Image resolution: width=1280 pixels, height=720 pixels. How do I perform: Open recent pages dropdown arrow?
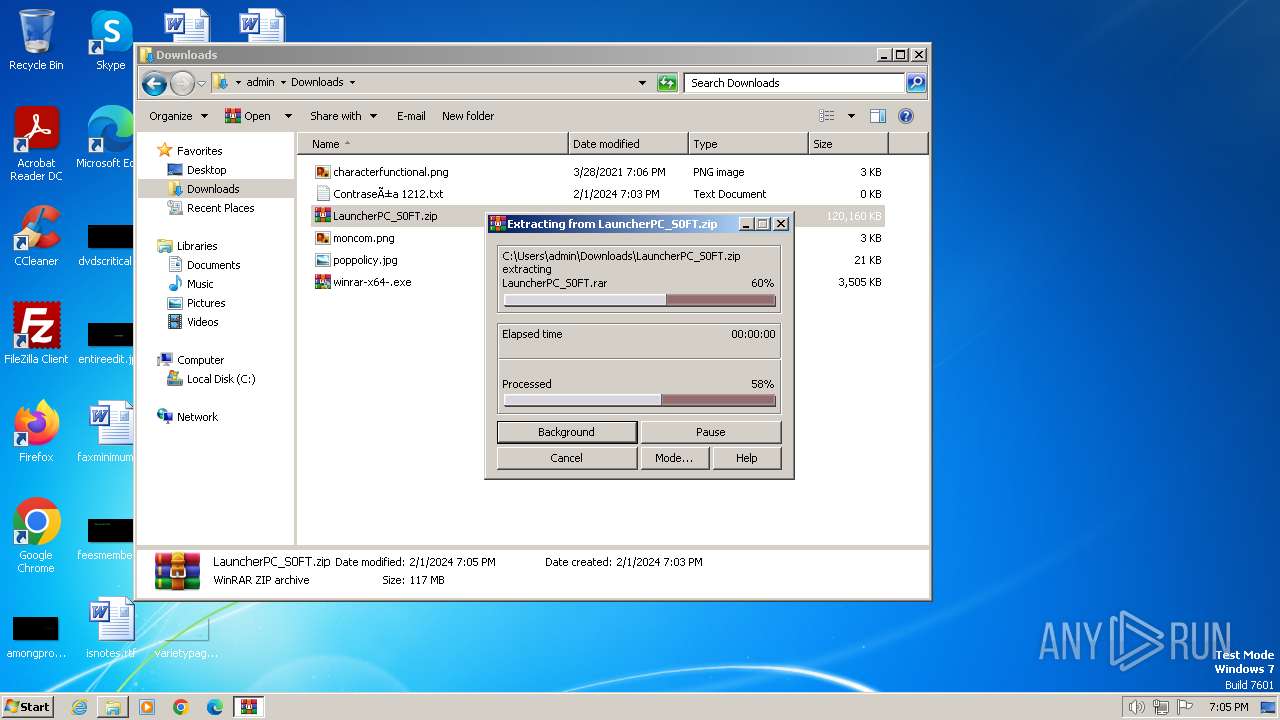[201, 83]
